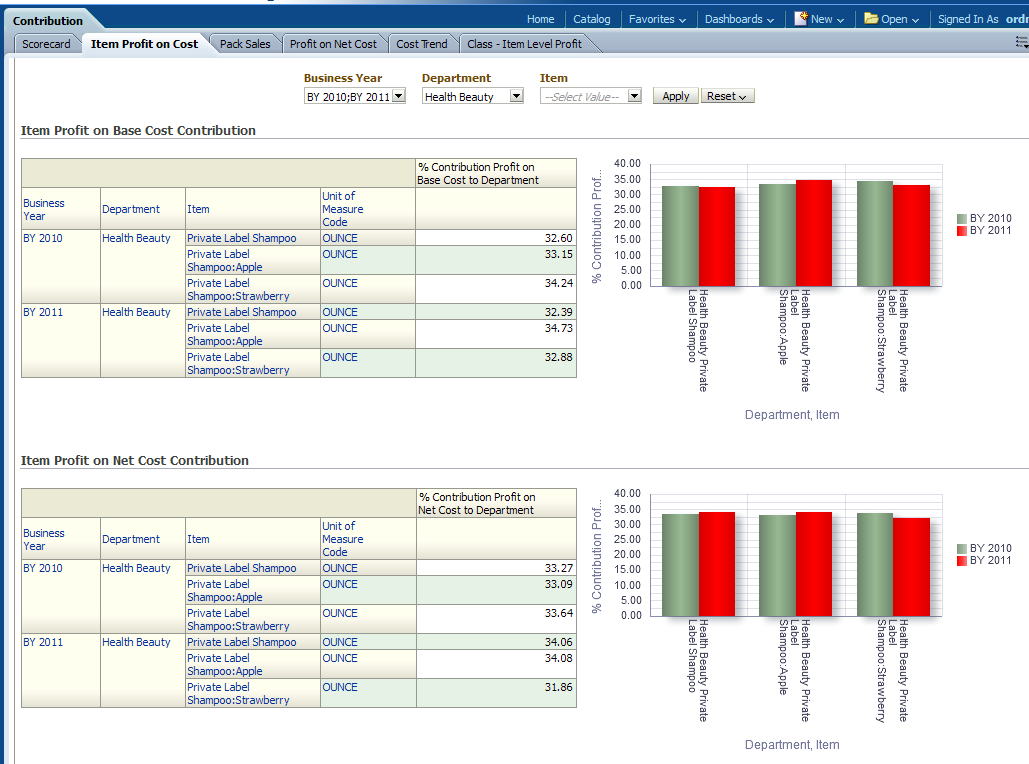The width and height of the screenshot is (1029, 764).
Task: Expand the Item select value dropdown
Action: pos(634,97)
